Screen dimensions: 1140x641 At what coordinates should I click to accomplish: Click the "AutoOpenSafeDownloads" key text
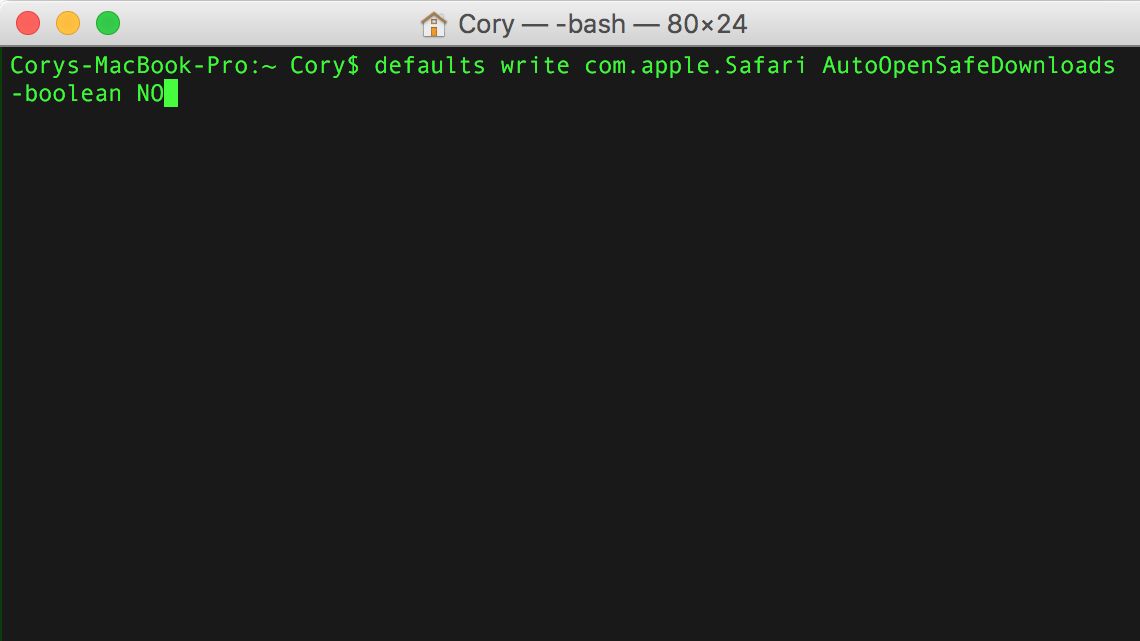[x=968, y=66]
